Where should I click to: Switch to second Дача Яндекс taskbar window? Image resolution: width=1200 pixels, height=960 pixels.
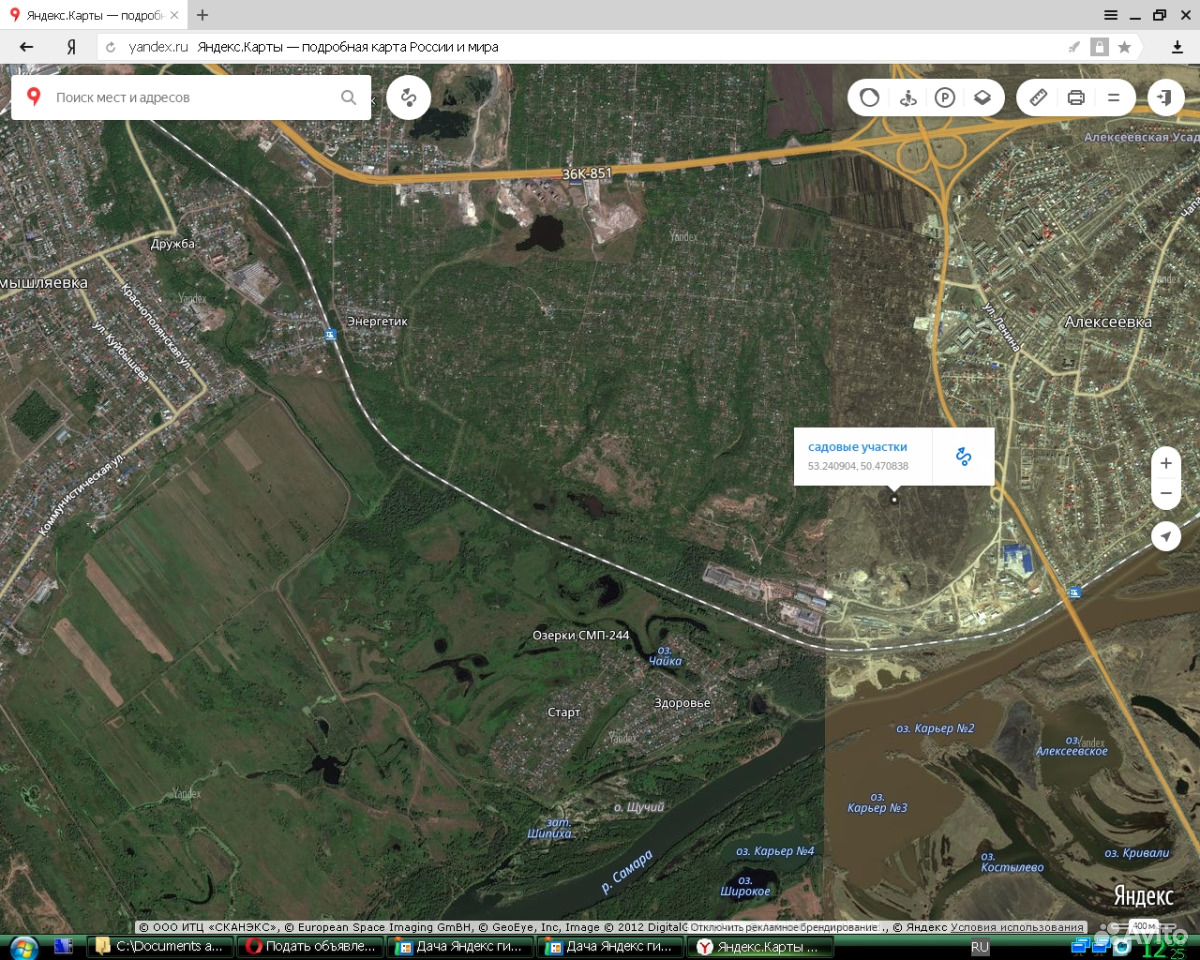611,946
